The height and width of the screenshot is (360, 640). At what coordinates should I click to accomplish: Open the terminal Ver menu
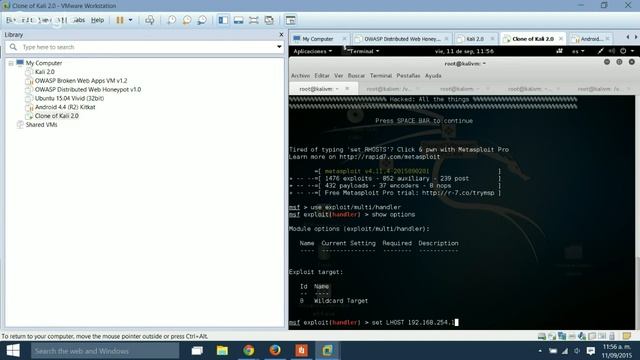(x=338, y=76)
